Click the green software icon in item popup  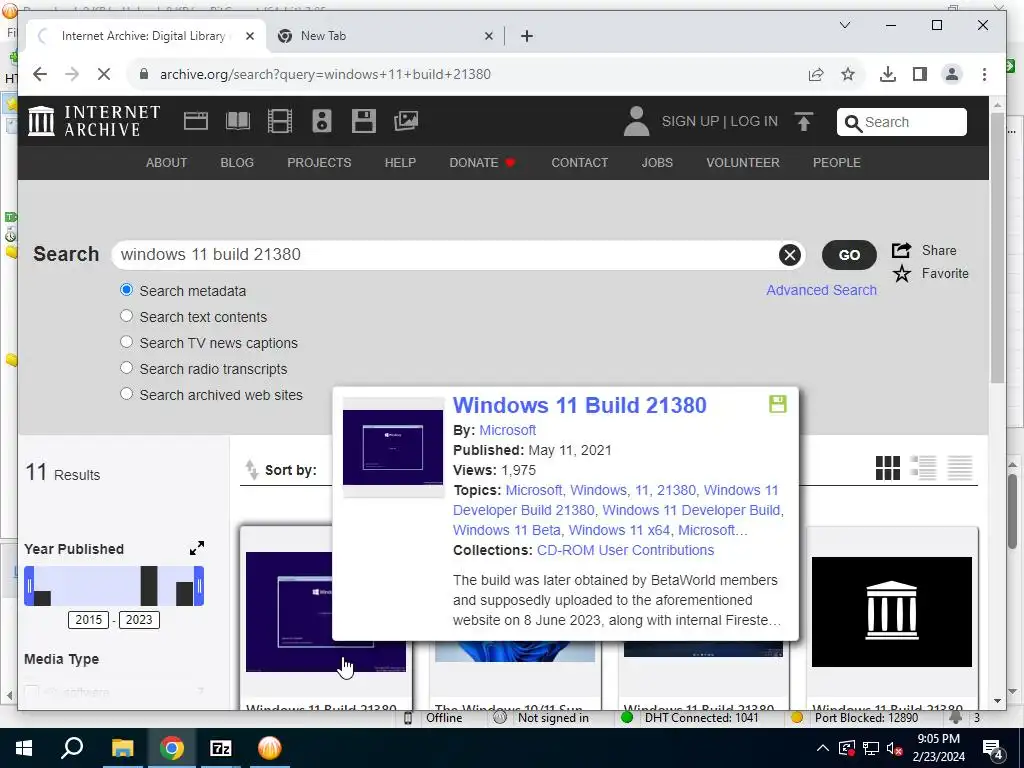tap(777, 404)
